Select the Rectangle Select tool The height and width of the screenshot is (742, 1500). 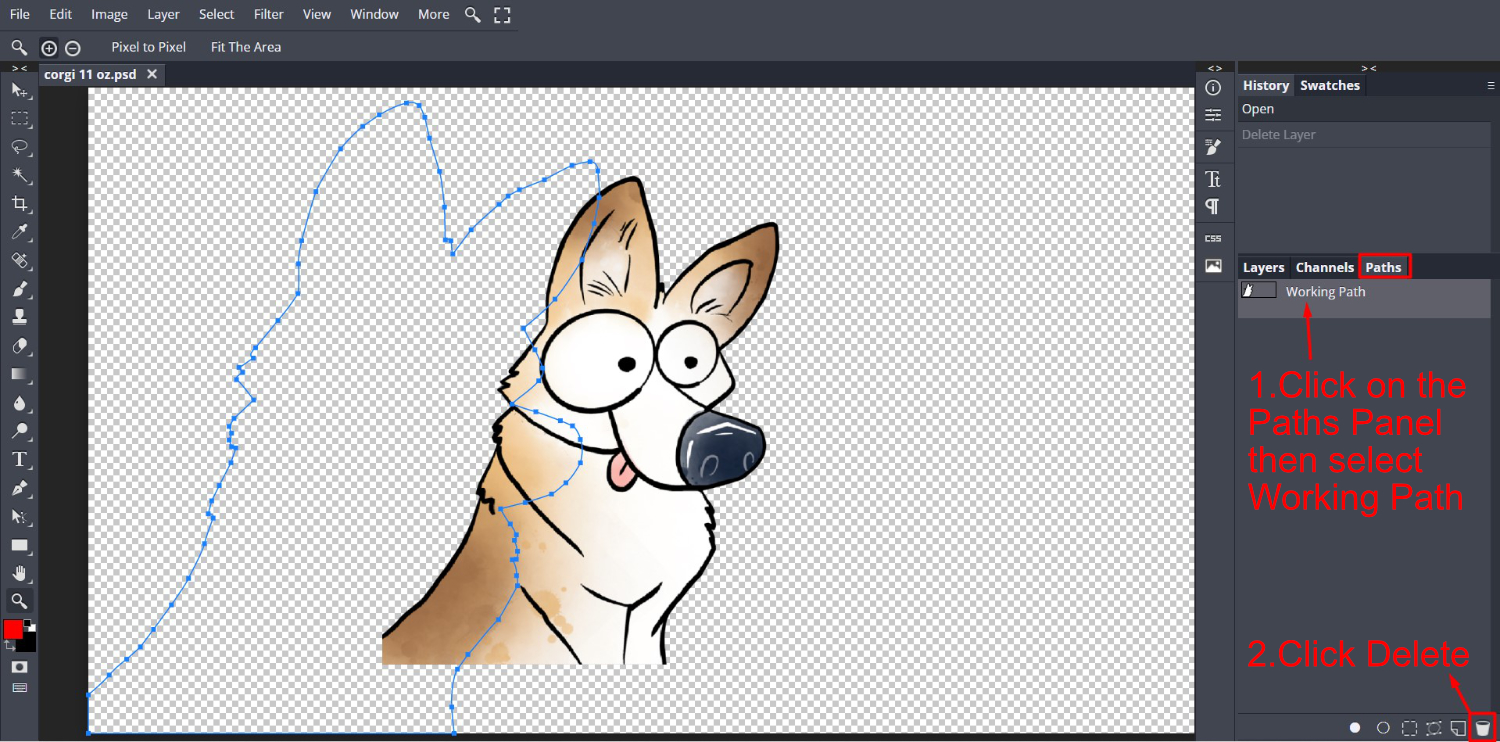tap(19, 118)
